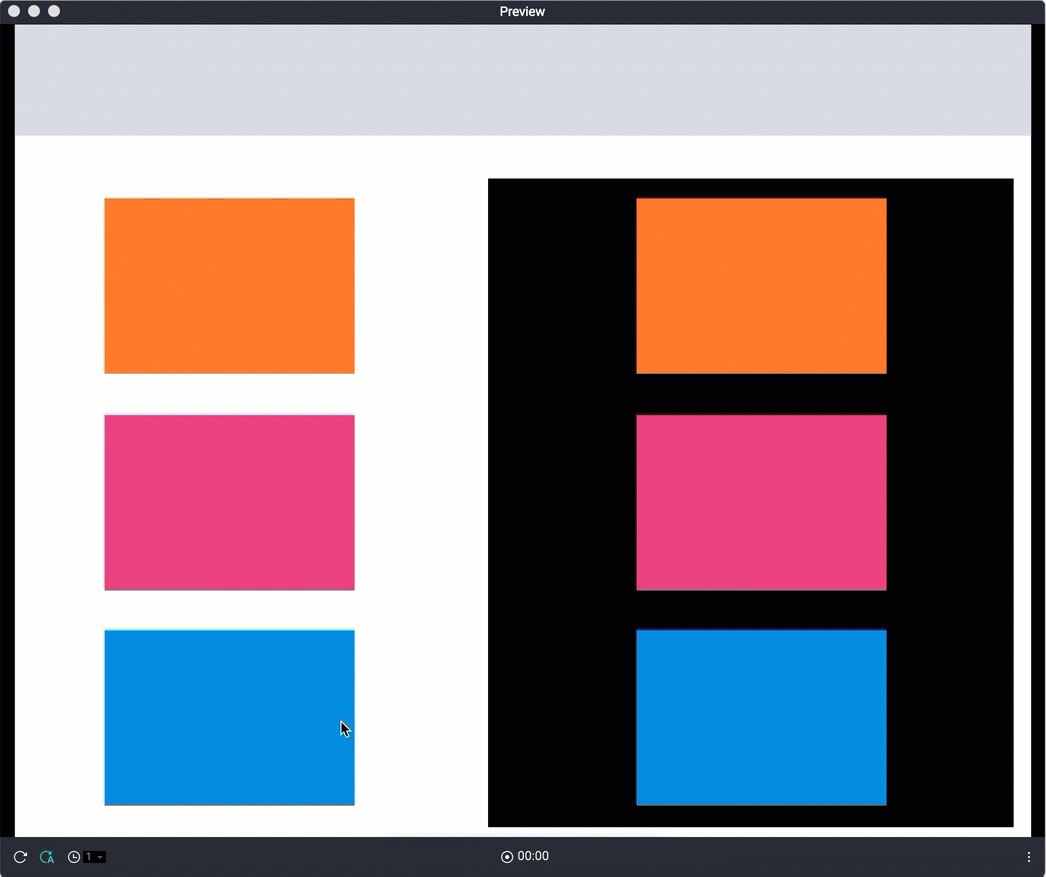
Task: Open the playback speed dropdown showing 1
Action: 94,856
